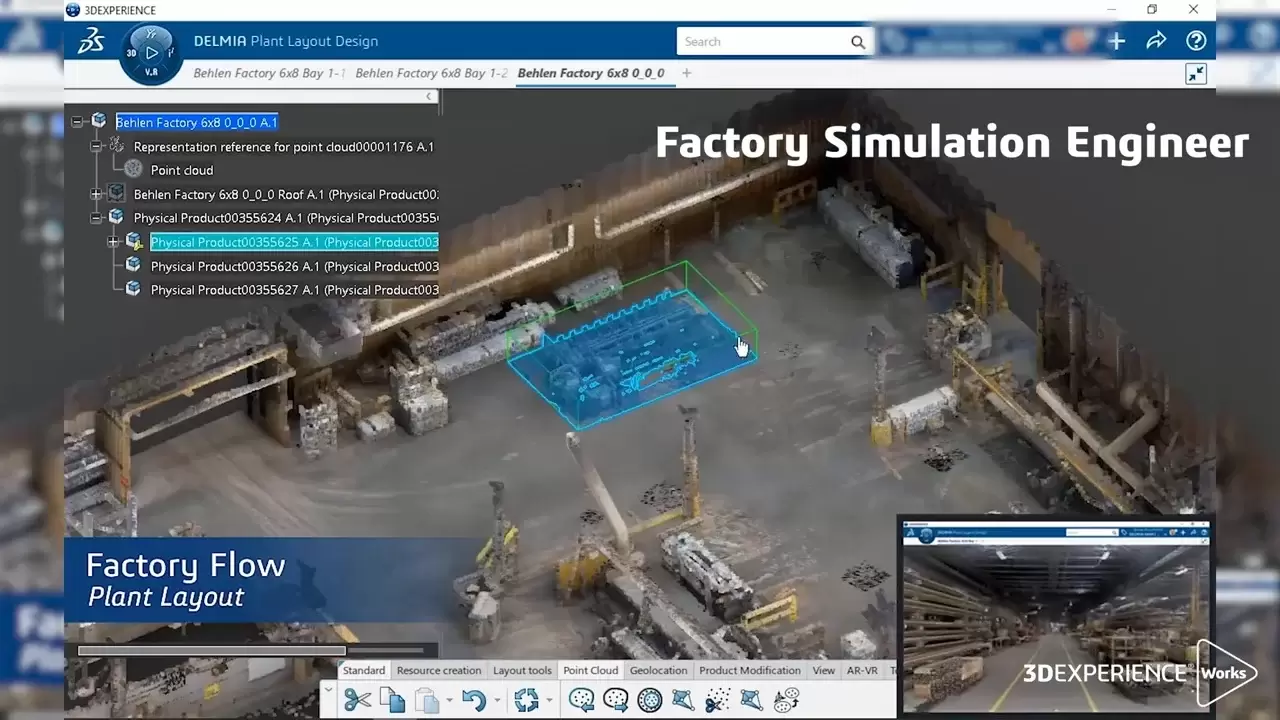Toggle fullscreen with the expand view icon

click(1196, 74)
